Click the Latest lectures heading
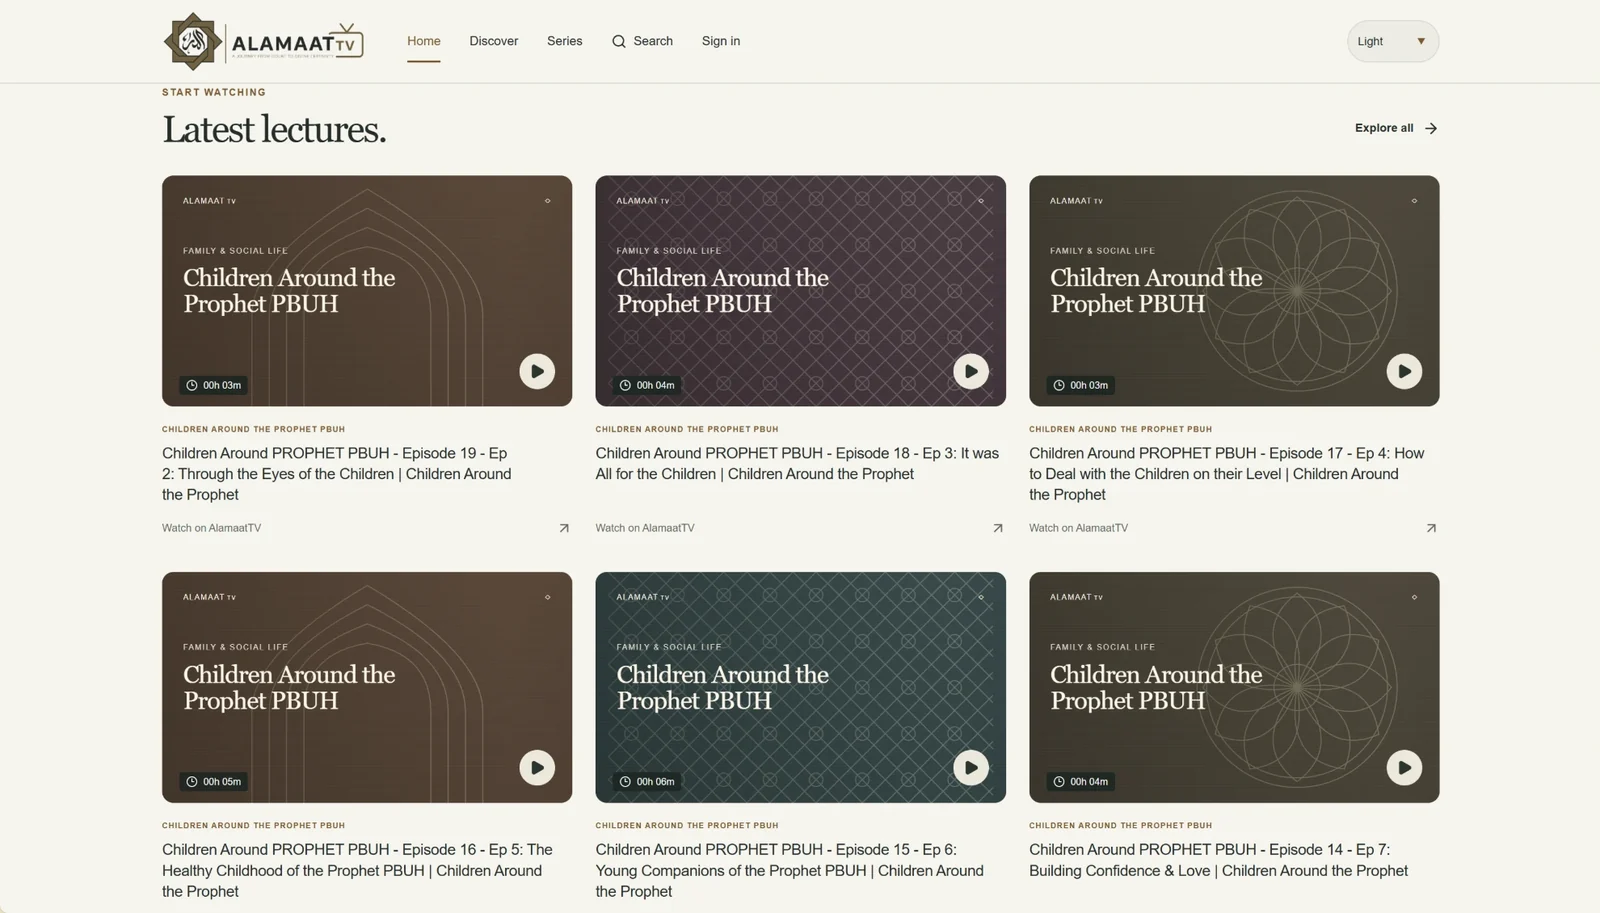The image size is (1600, 913). 274,129
